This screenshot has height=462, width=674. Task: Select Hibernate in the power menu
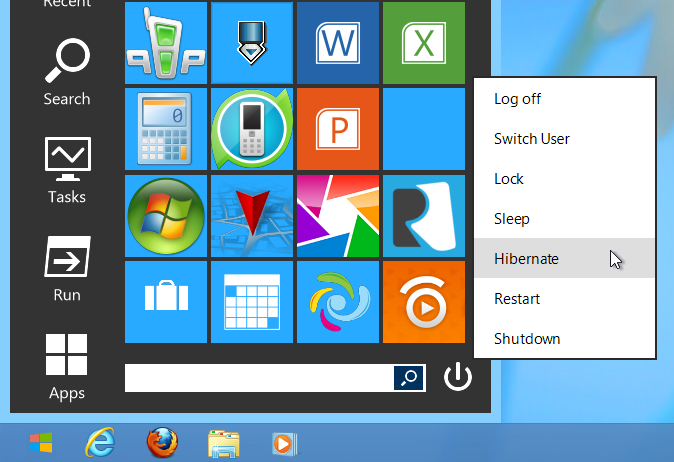pyautogui.click(x=564, y=258)
